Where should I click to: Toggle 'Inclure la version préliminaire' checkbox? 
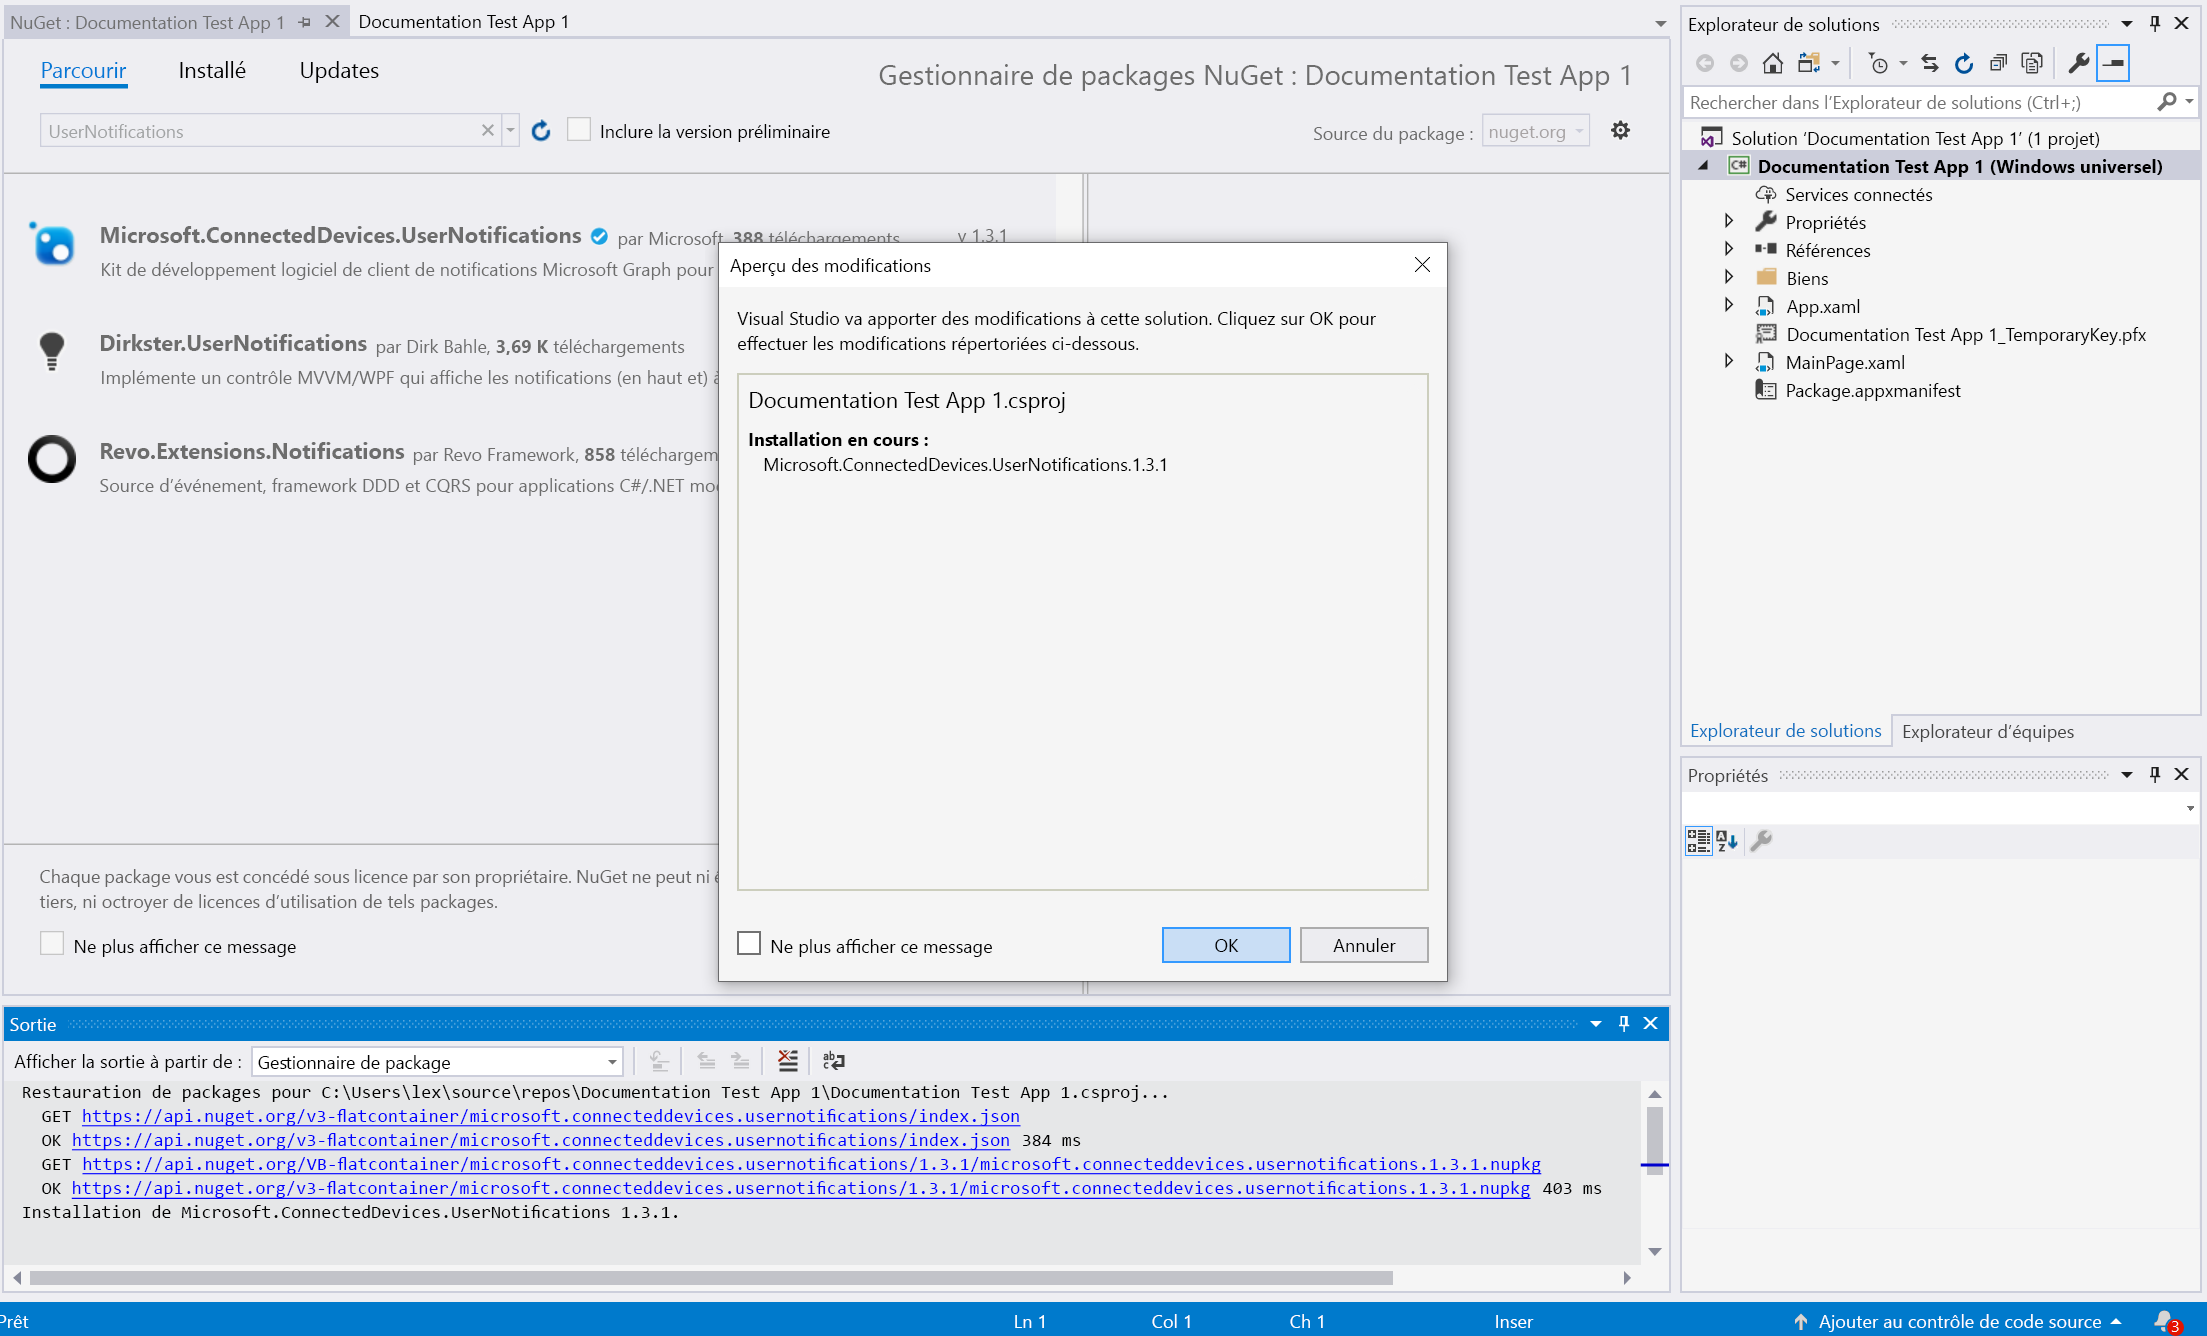coord(582,131)
